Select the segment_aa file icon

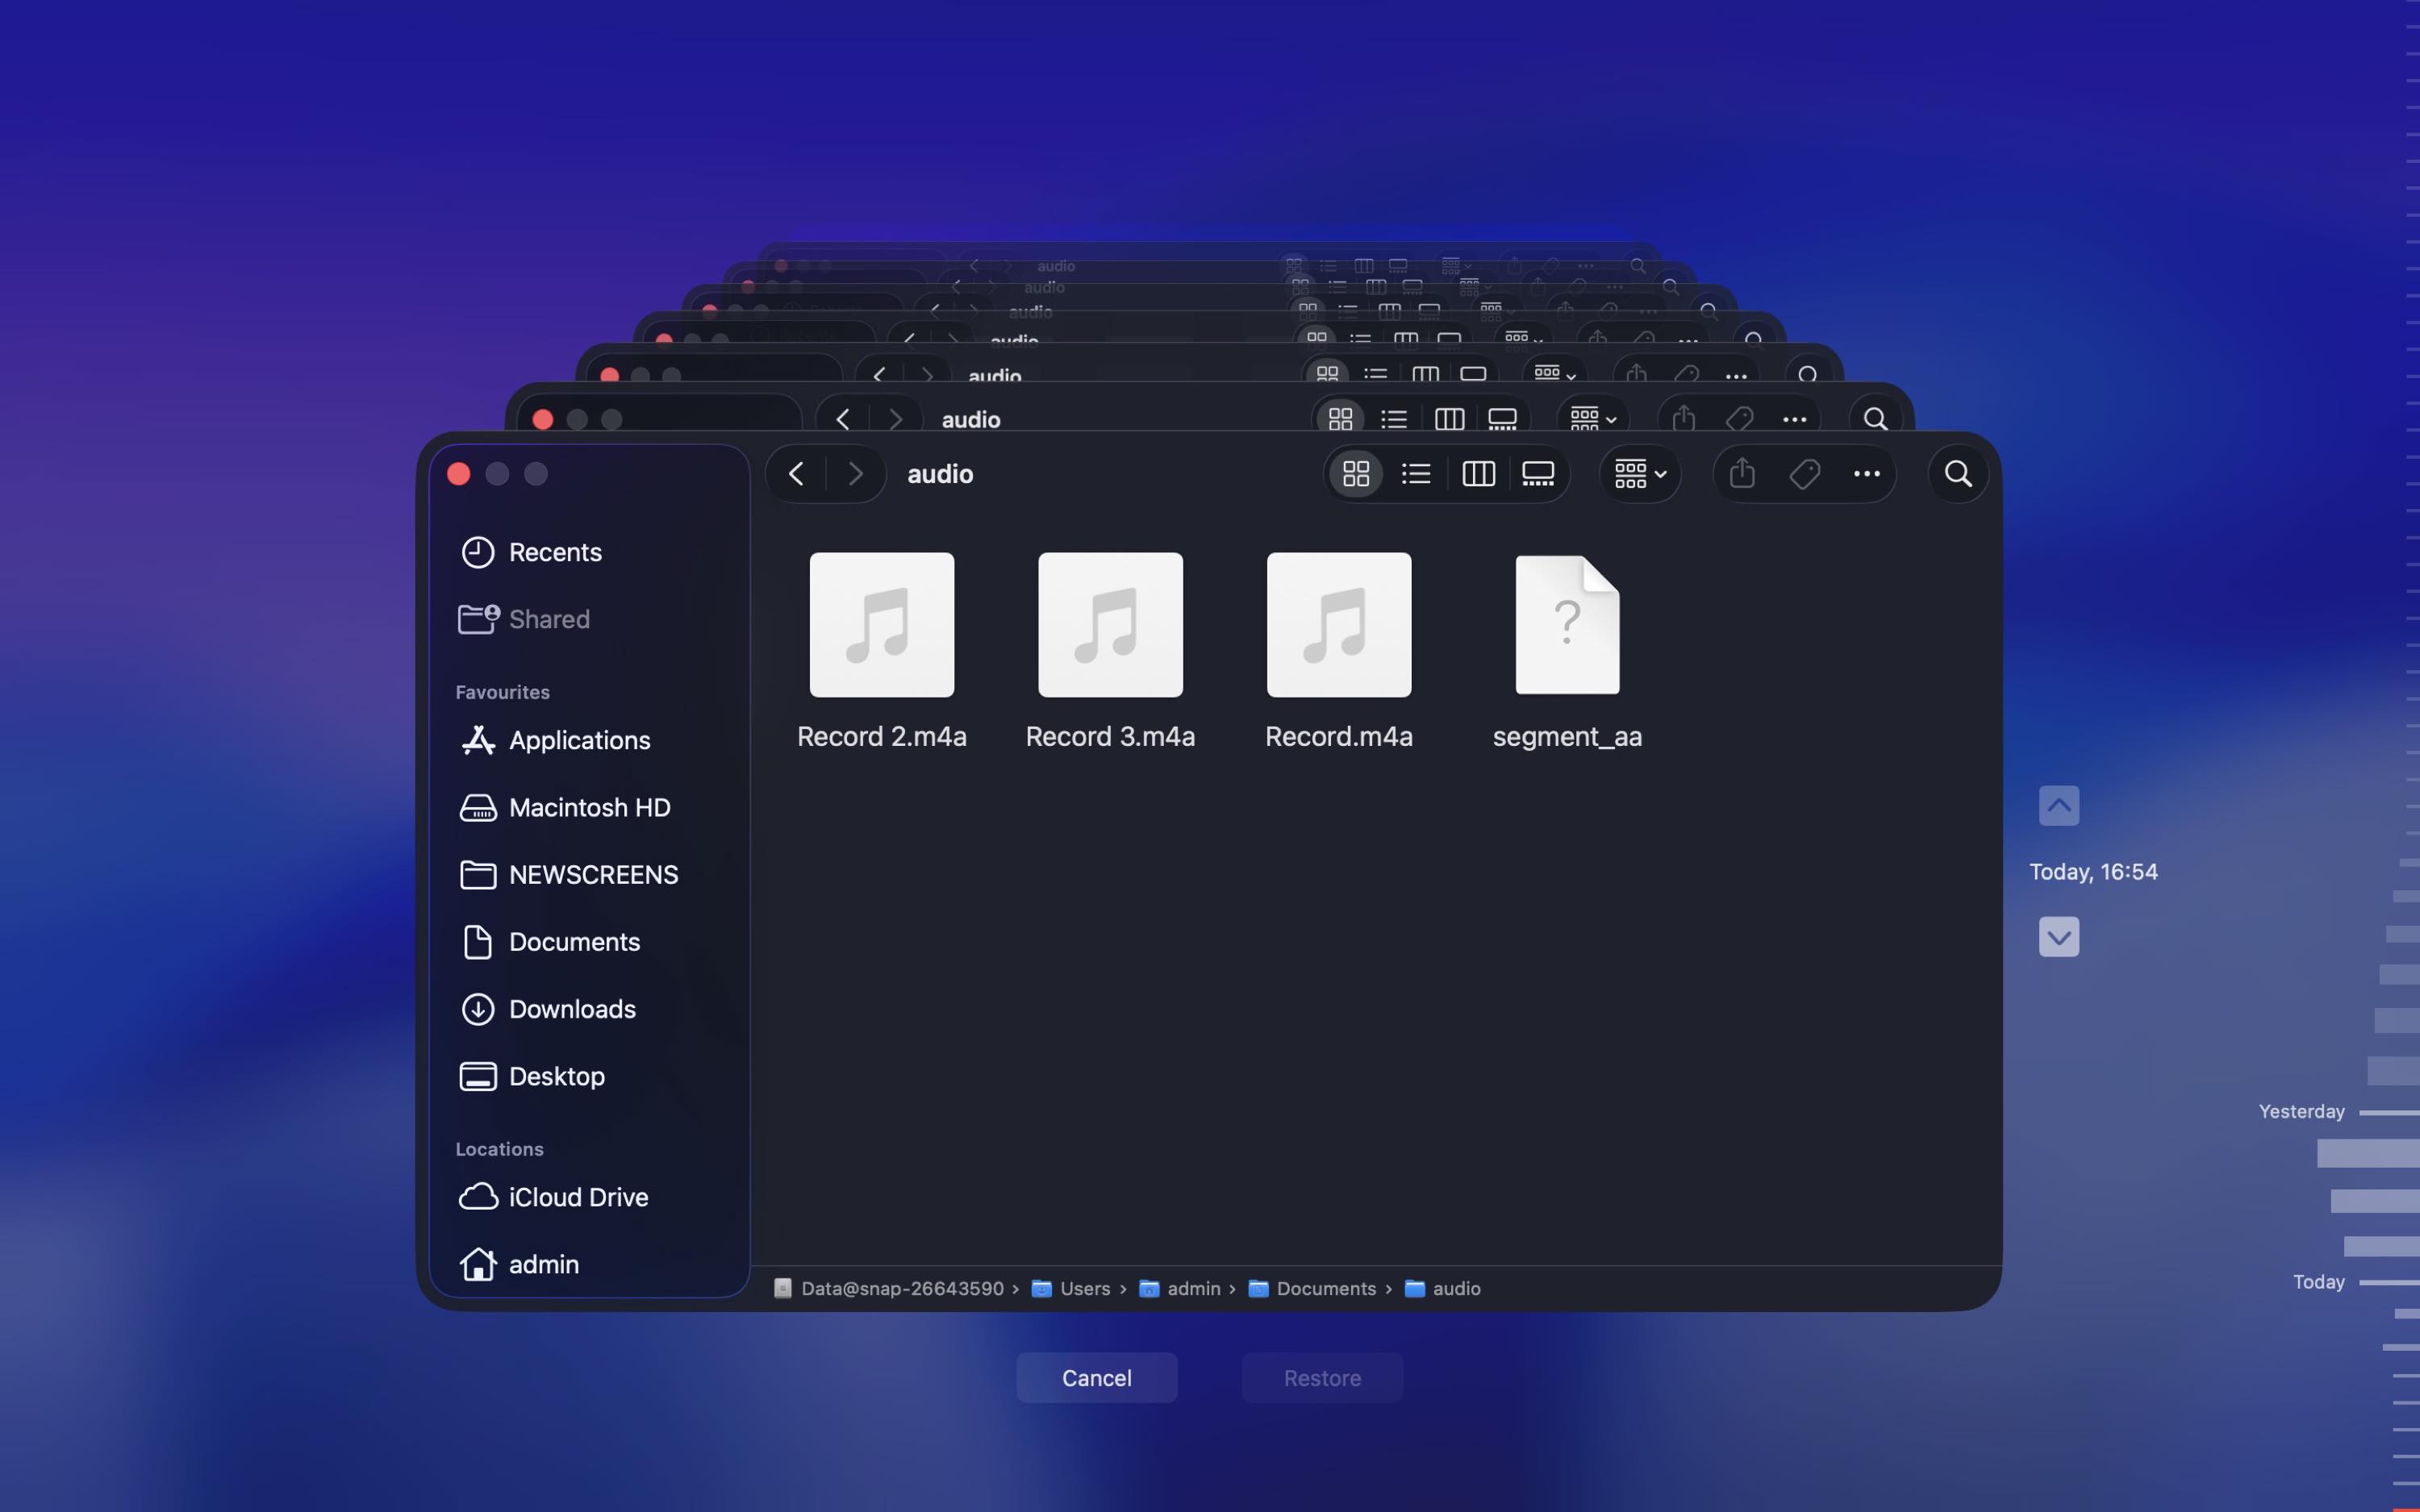(x=1567, y=624)
